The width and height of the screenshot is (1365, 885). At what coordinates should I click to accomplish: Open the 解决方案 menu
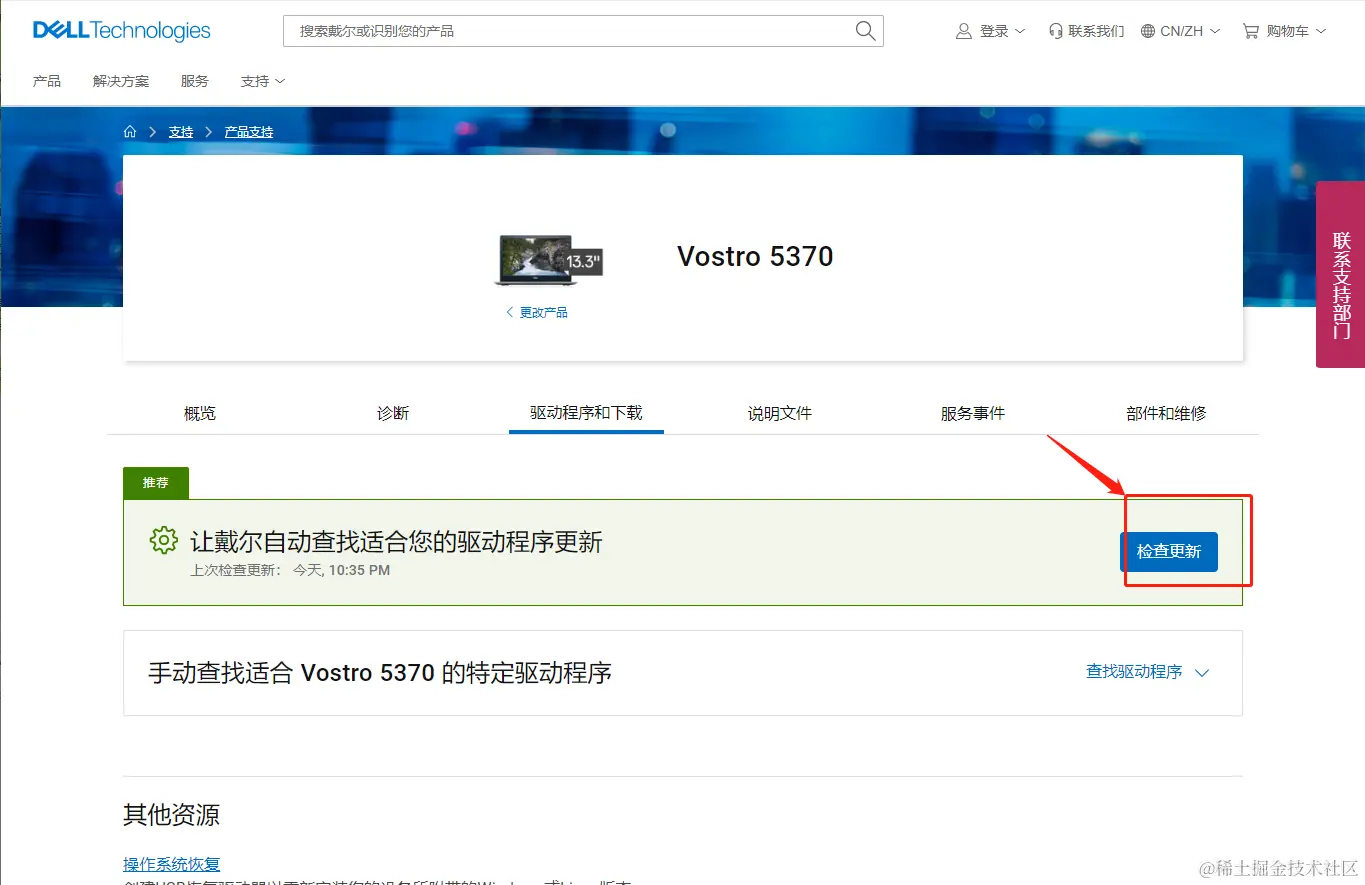pos(121,81)
